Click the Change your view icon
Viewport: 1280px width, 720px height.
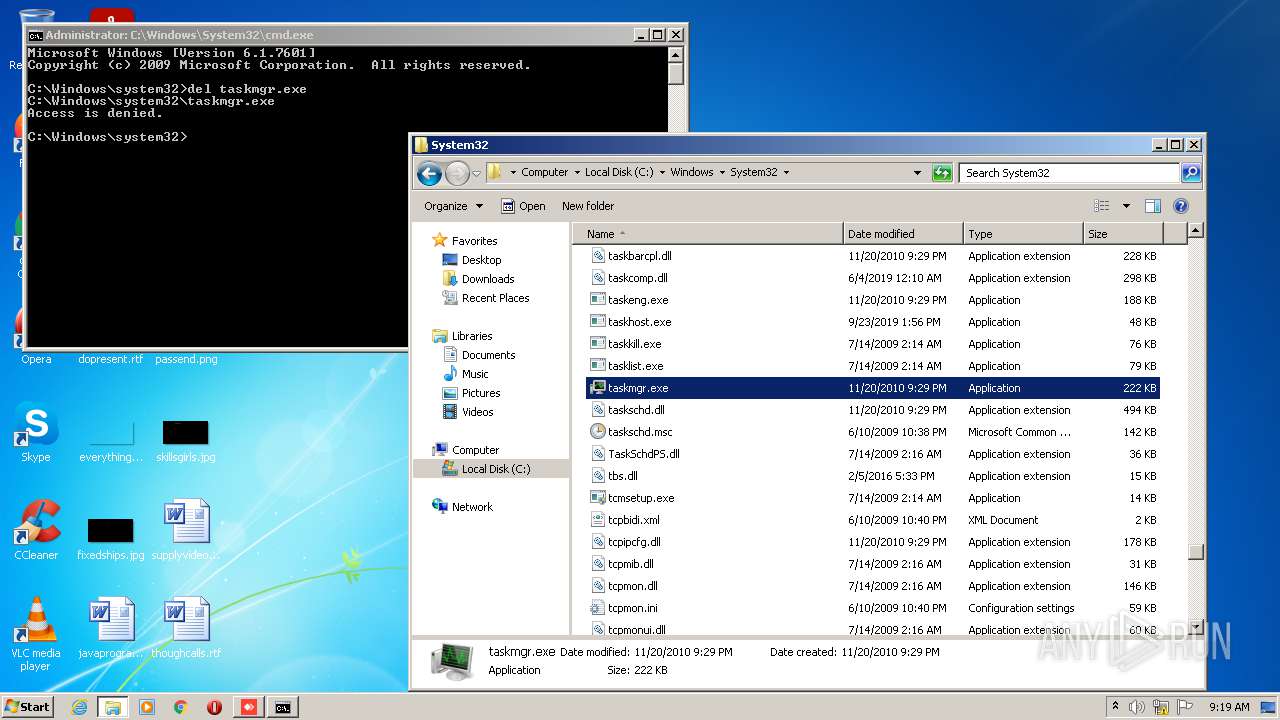pos(1102,206)
